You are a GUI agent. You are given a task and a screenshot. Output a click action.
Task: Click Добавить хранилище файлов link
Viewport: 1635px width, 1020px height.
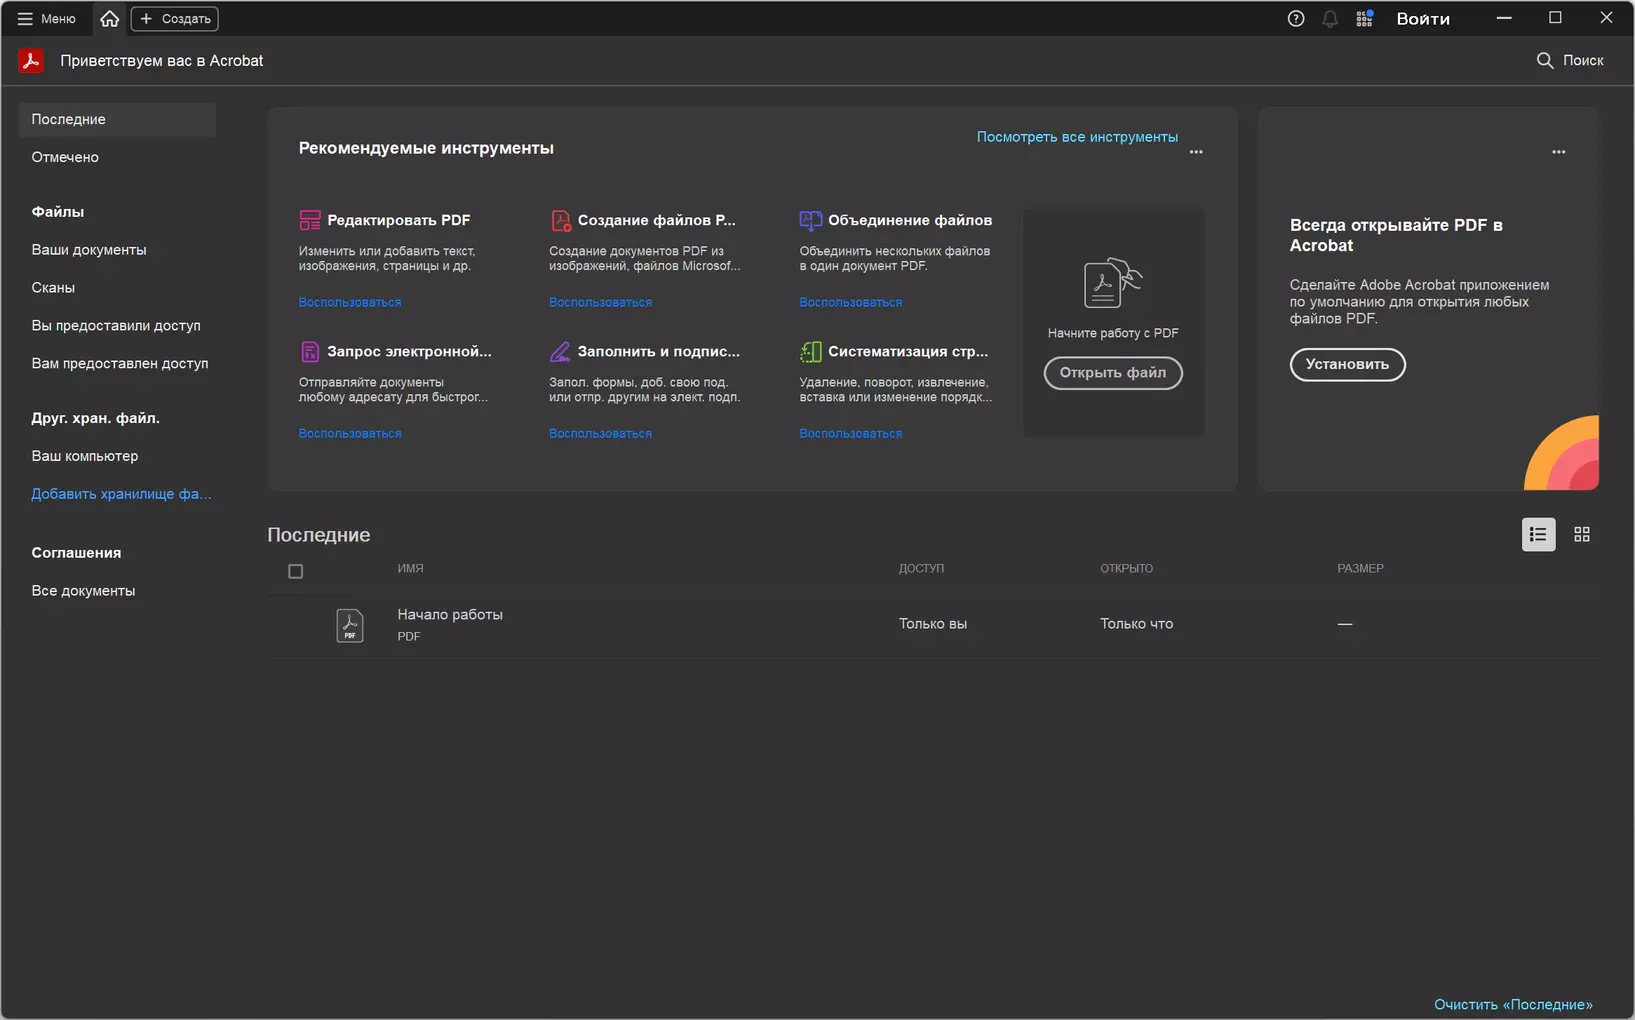(121, 494)
